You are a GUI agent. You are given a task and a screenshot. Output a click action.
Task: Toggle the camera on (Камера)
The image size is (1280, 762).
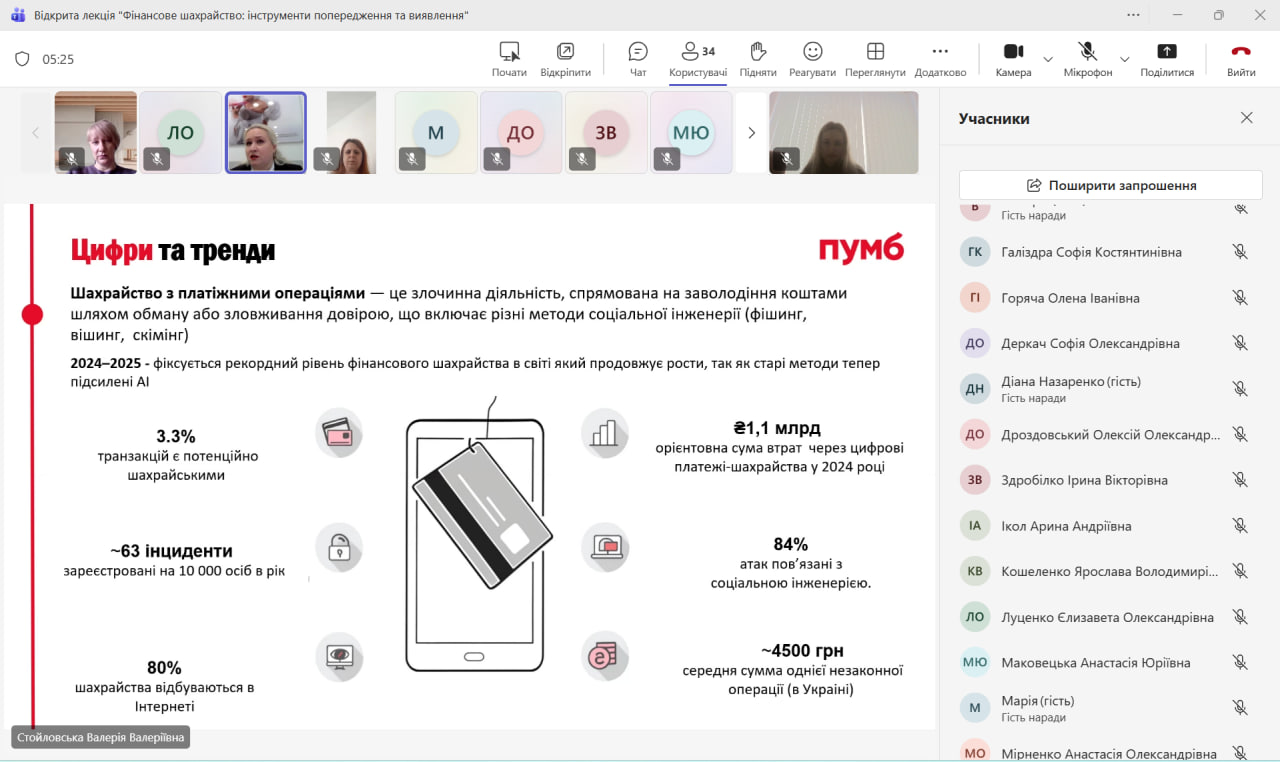[x=1013, y=58]
